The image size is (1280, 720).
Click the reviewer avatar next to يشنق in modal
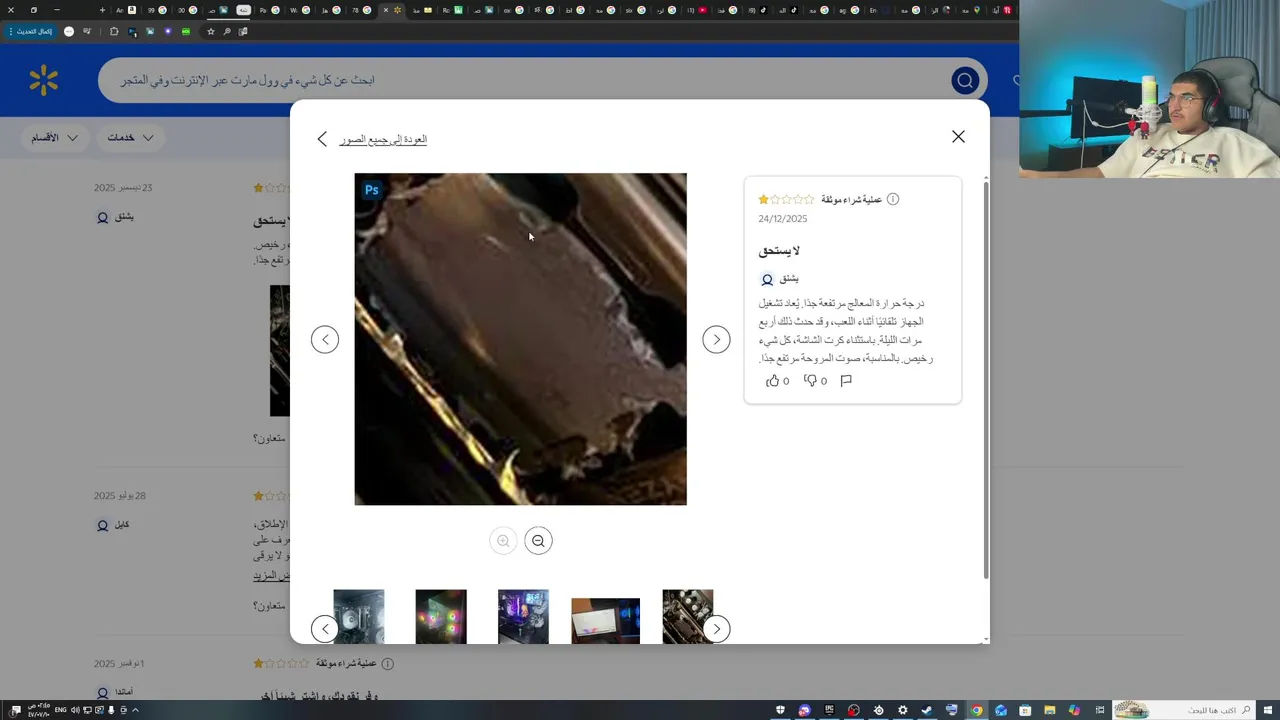click(x=767, y=279)
